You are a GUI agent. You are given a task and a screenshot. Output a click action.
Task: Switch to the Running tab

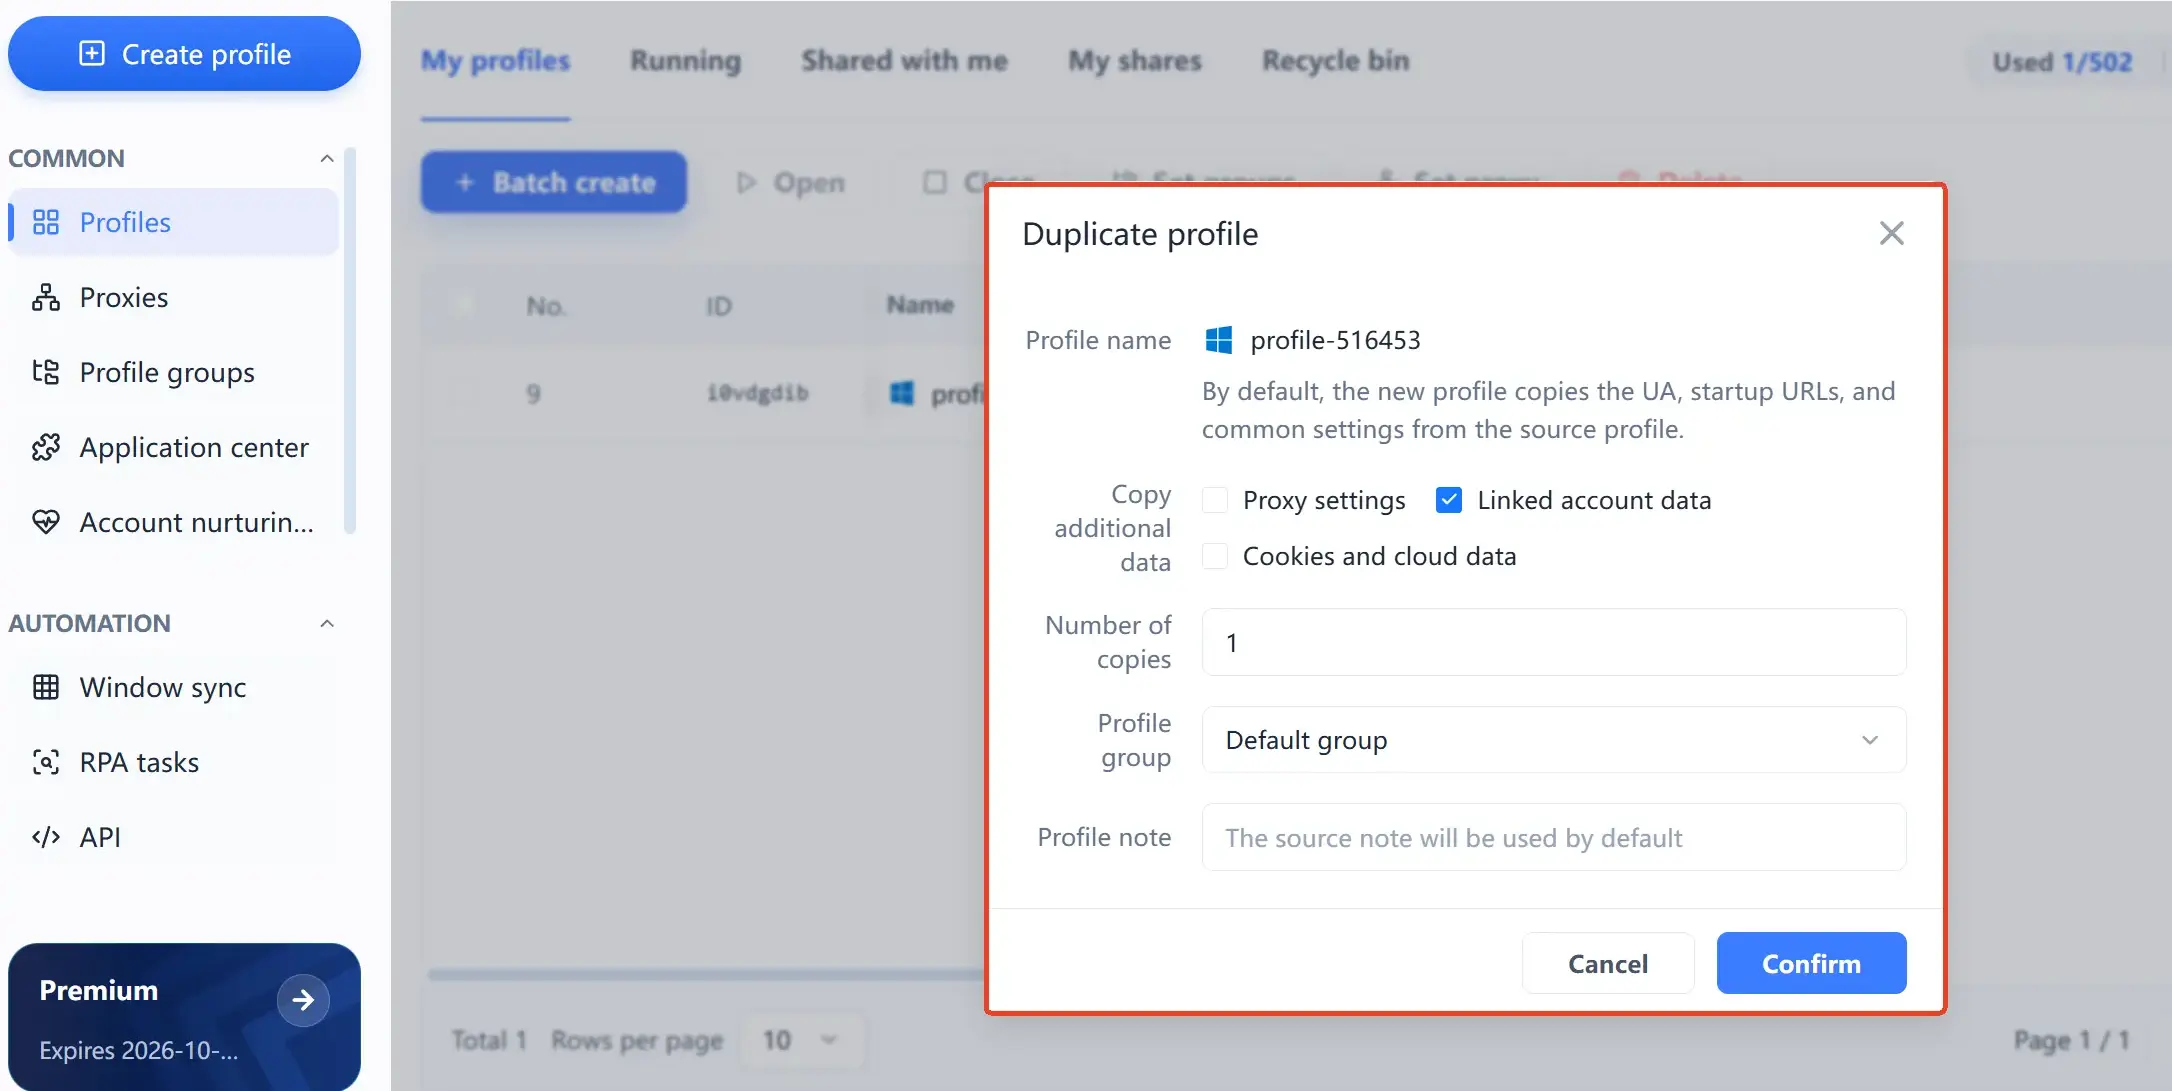pos(685,61)
